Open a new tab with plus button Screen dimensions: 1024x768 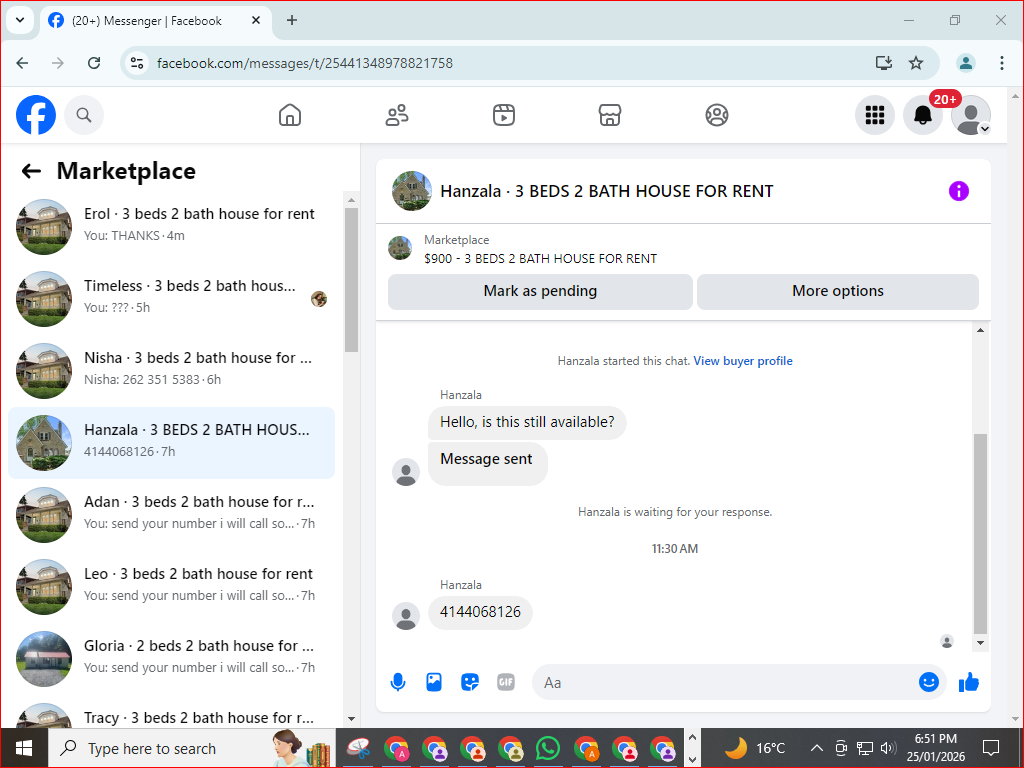tap(292, 20)
